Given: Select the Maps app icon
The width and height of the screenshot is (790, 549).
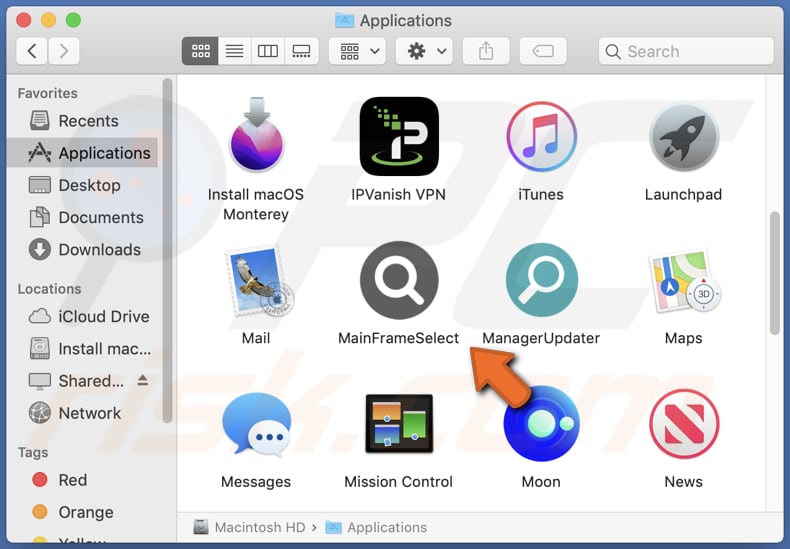Looking at the screenshot, I should coord(684,280).
